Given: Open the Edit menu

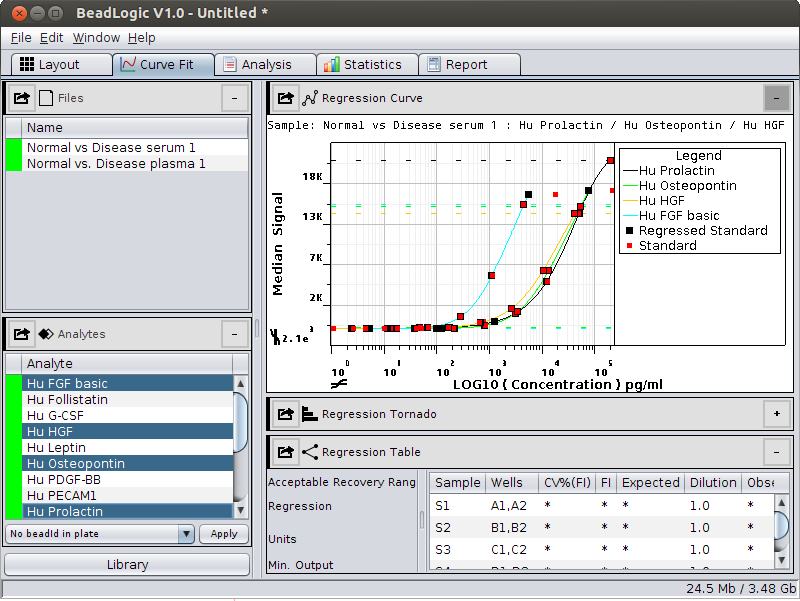Looking at the screenshot, I should click(x=52, y=38).
